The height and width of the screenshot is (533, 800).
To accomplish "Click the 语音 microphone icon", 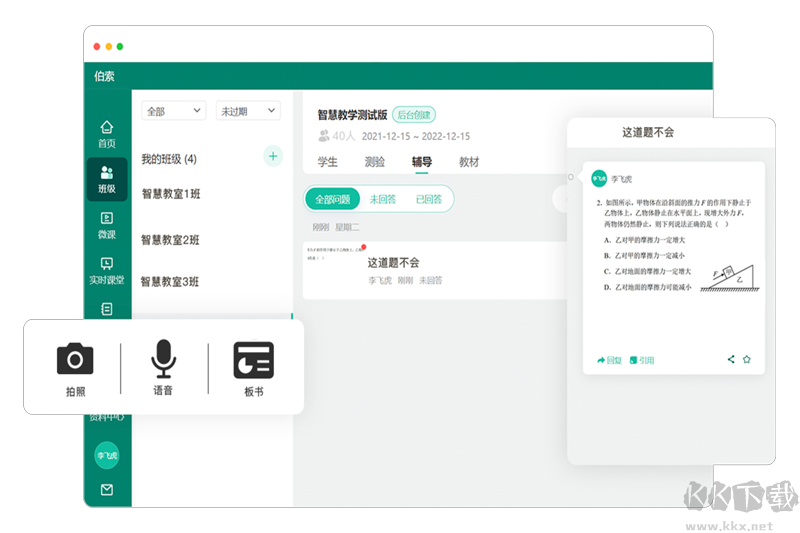I will pos(163,359).
